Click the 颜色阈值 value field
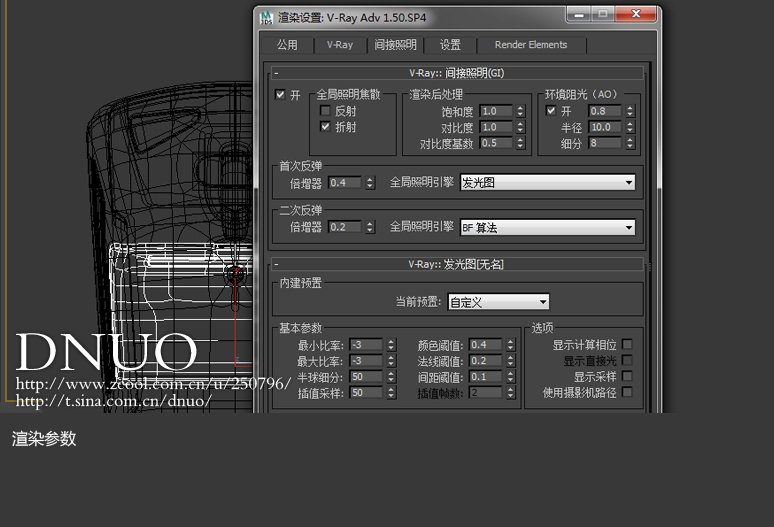This screenshot has width=774, height=527. (x=486, y=345)
